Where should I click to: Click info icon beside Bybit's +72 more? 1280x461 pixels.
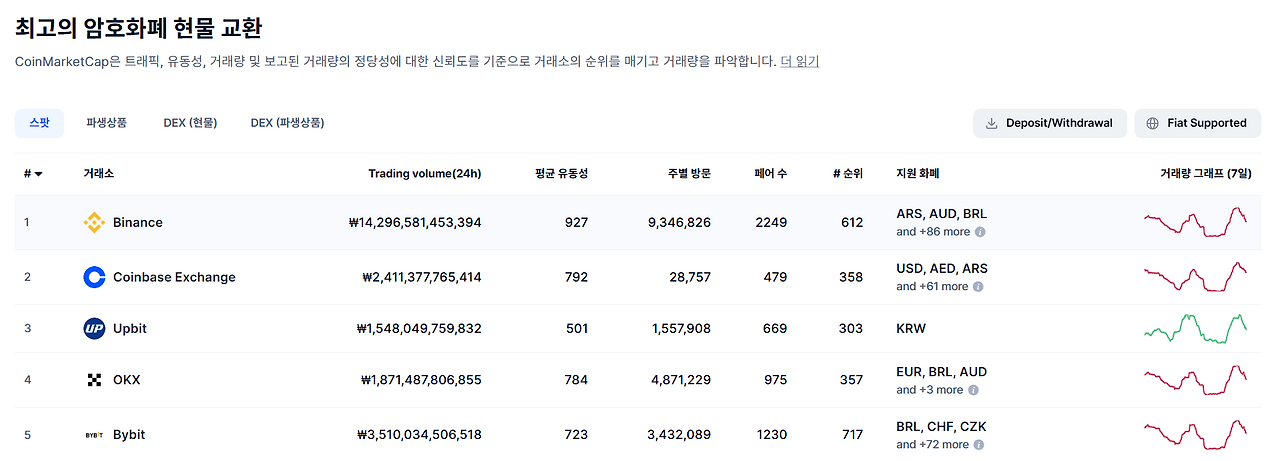(979, 445)
